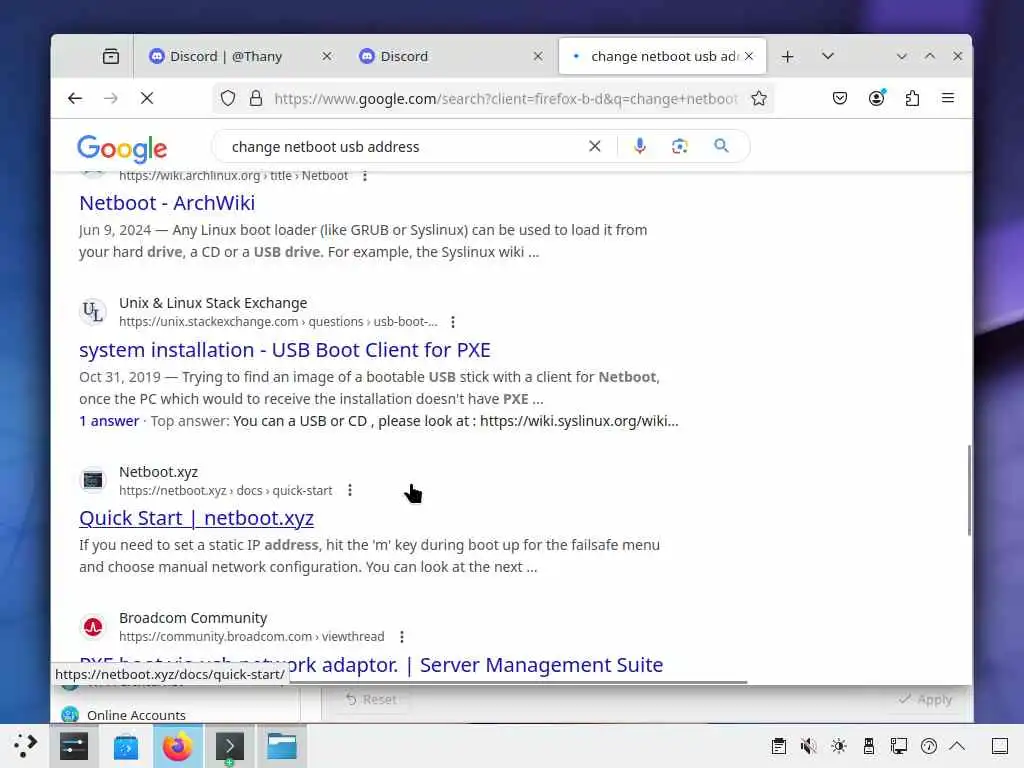Open removable devices tray icon
The height and width of the screenshot is (768, 1024).
tap(869, 746)
